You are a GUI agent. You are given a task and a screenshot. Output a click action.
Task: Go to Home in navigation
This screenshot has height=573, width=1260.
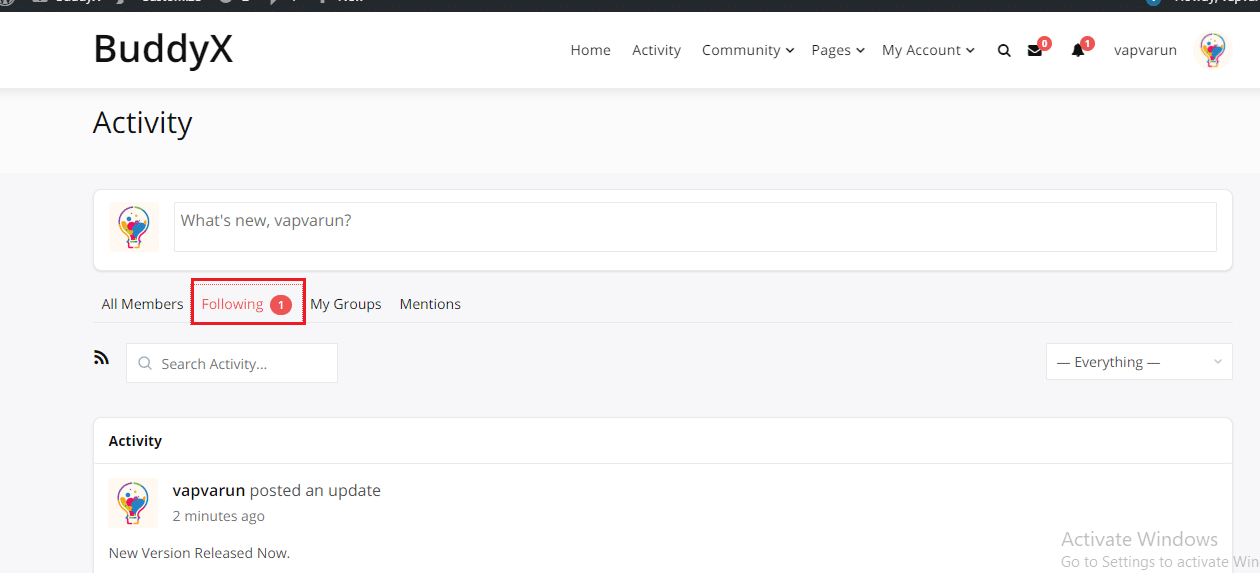[590, 50]
